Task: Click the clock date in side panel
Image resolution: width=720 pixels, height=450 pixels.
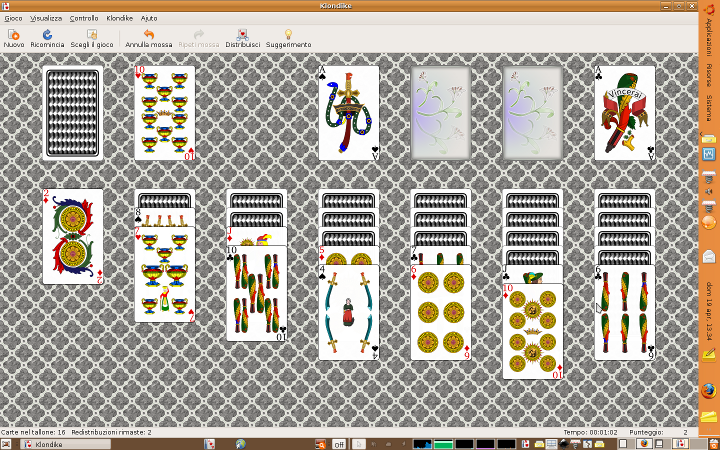Action: [x=709, y=311]
